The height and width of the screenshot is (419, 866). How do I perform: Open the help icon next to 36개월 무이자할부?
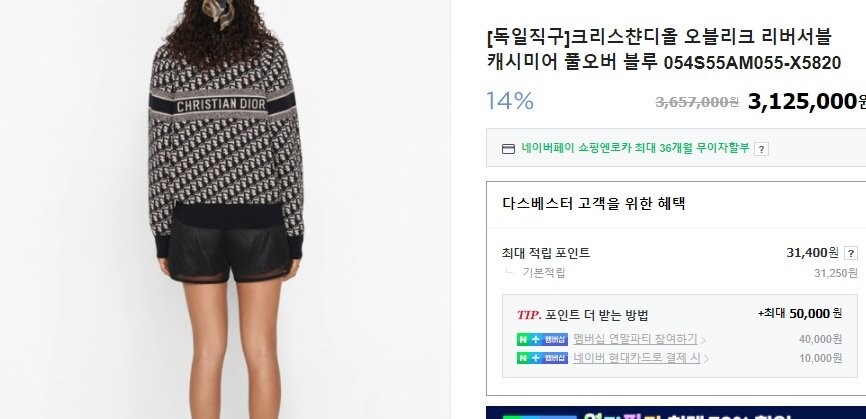[761, 149]
